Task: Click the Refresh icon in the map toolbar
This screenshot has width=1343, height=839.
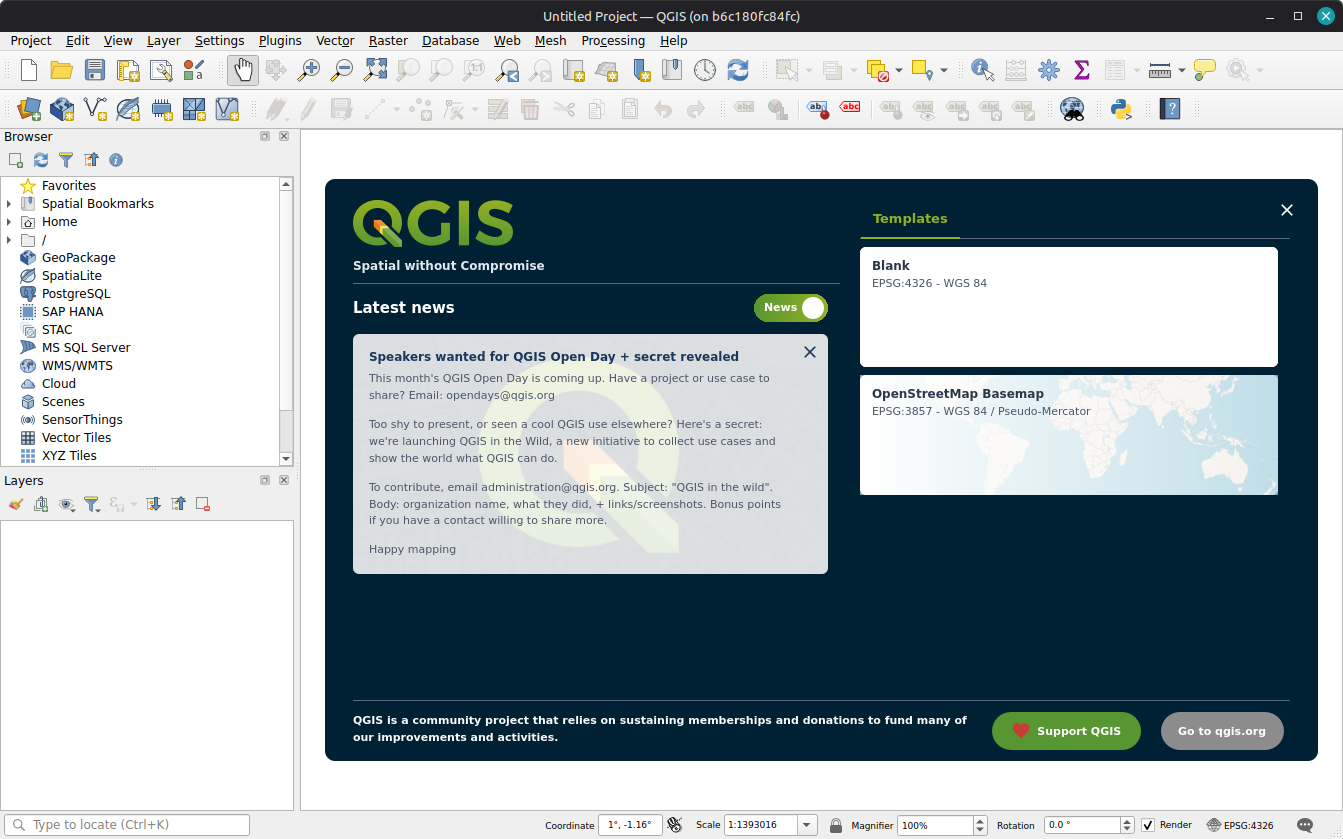Action: click(x=738, y=70)
